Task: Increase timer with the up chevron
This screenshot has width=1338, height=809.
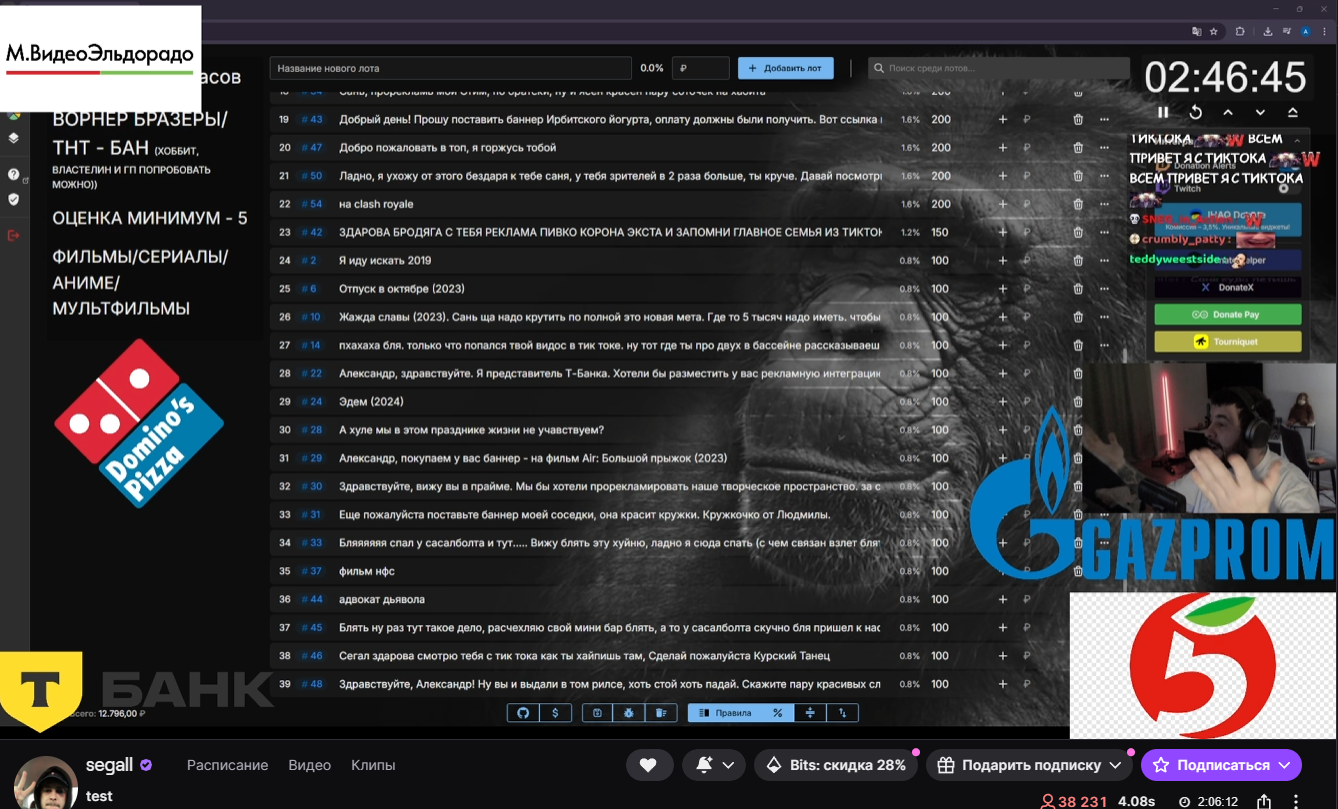Action: tap(1228, 112)
